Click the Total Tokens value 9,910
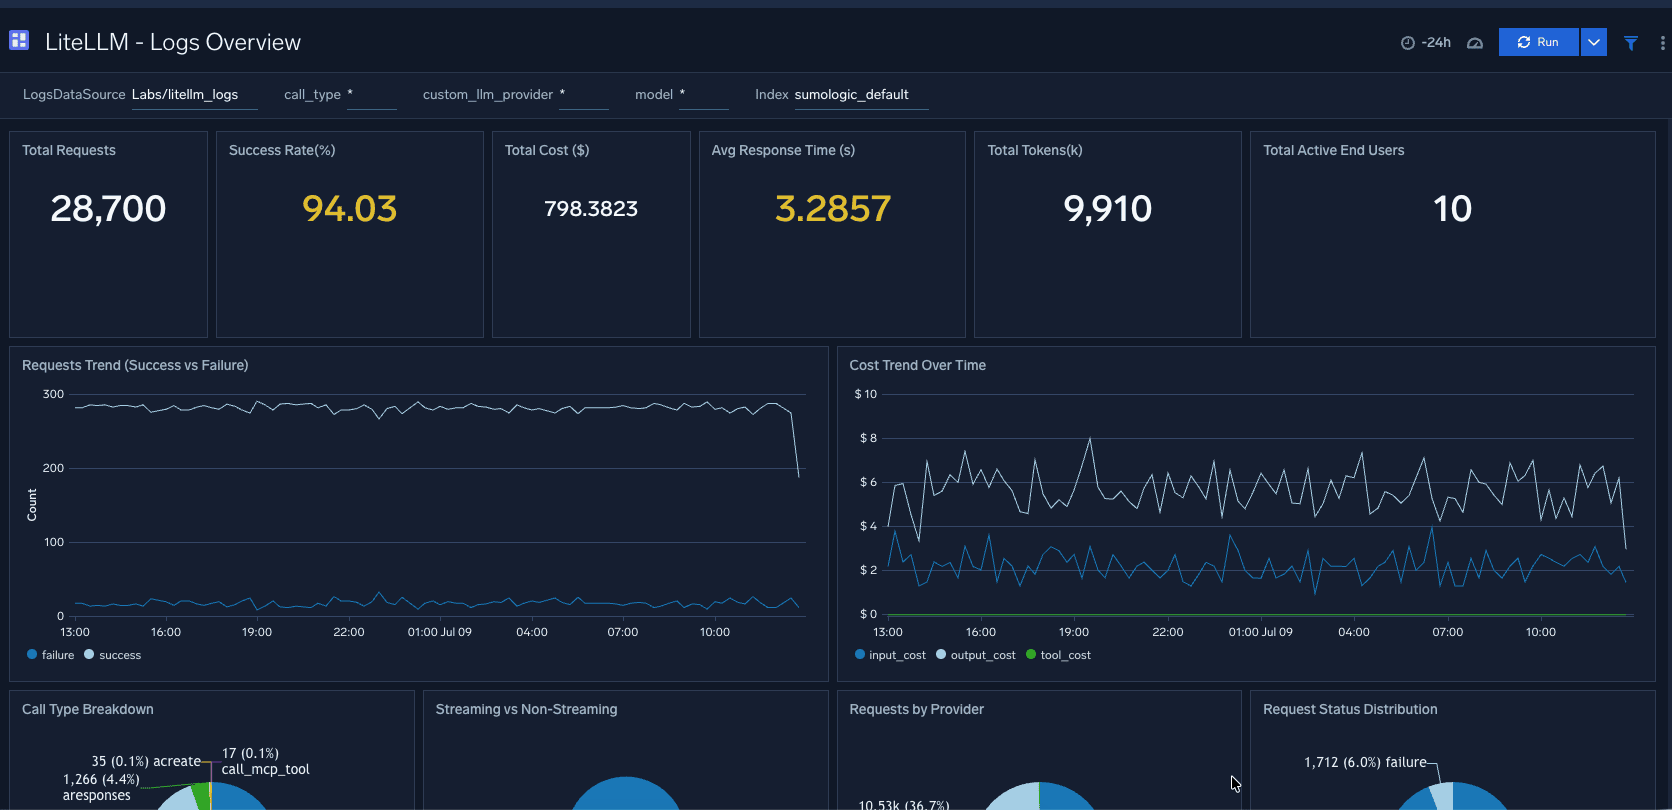This screenshot has width=1672, height=810. [1107, 208]
